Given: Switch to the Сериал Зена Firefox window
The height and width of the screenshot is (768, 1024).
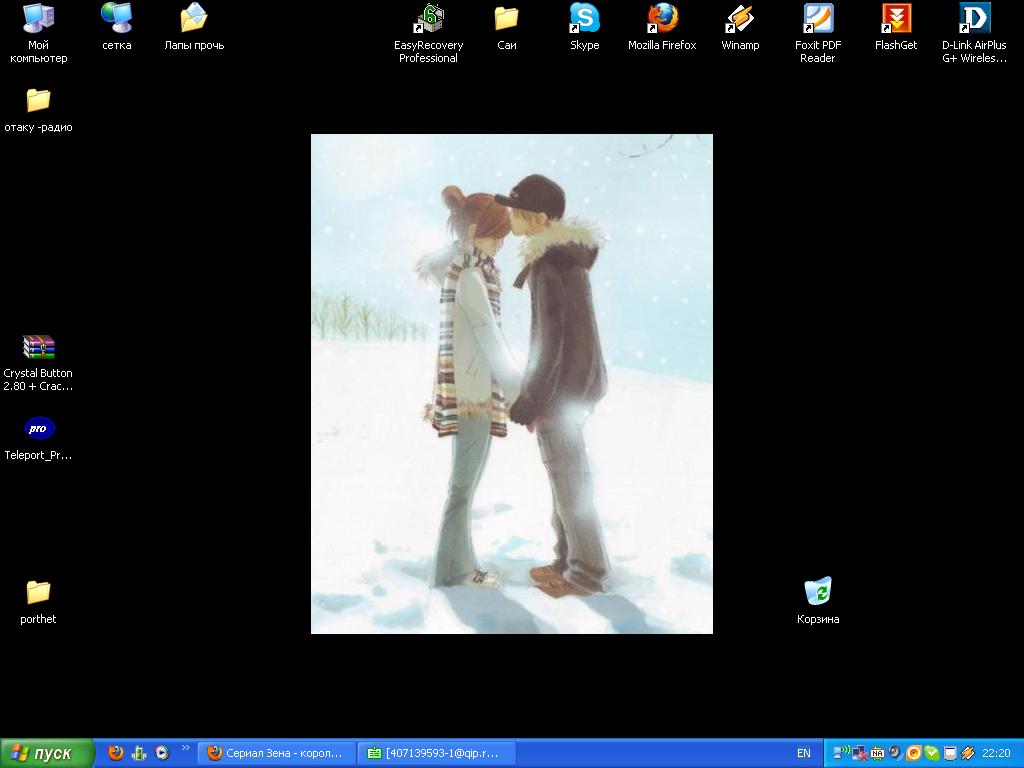Looking at the screenshot, I should pos(276,753).
